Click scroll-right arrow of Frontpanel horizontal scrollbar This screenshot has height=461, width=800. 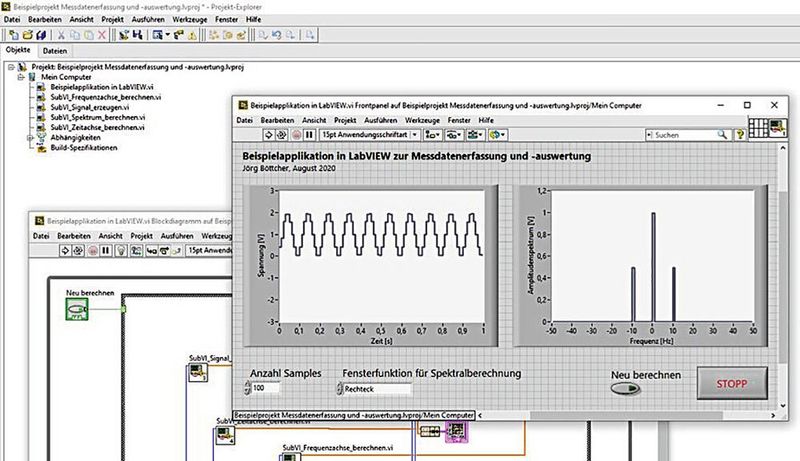(773, 416)
